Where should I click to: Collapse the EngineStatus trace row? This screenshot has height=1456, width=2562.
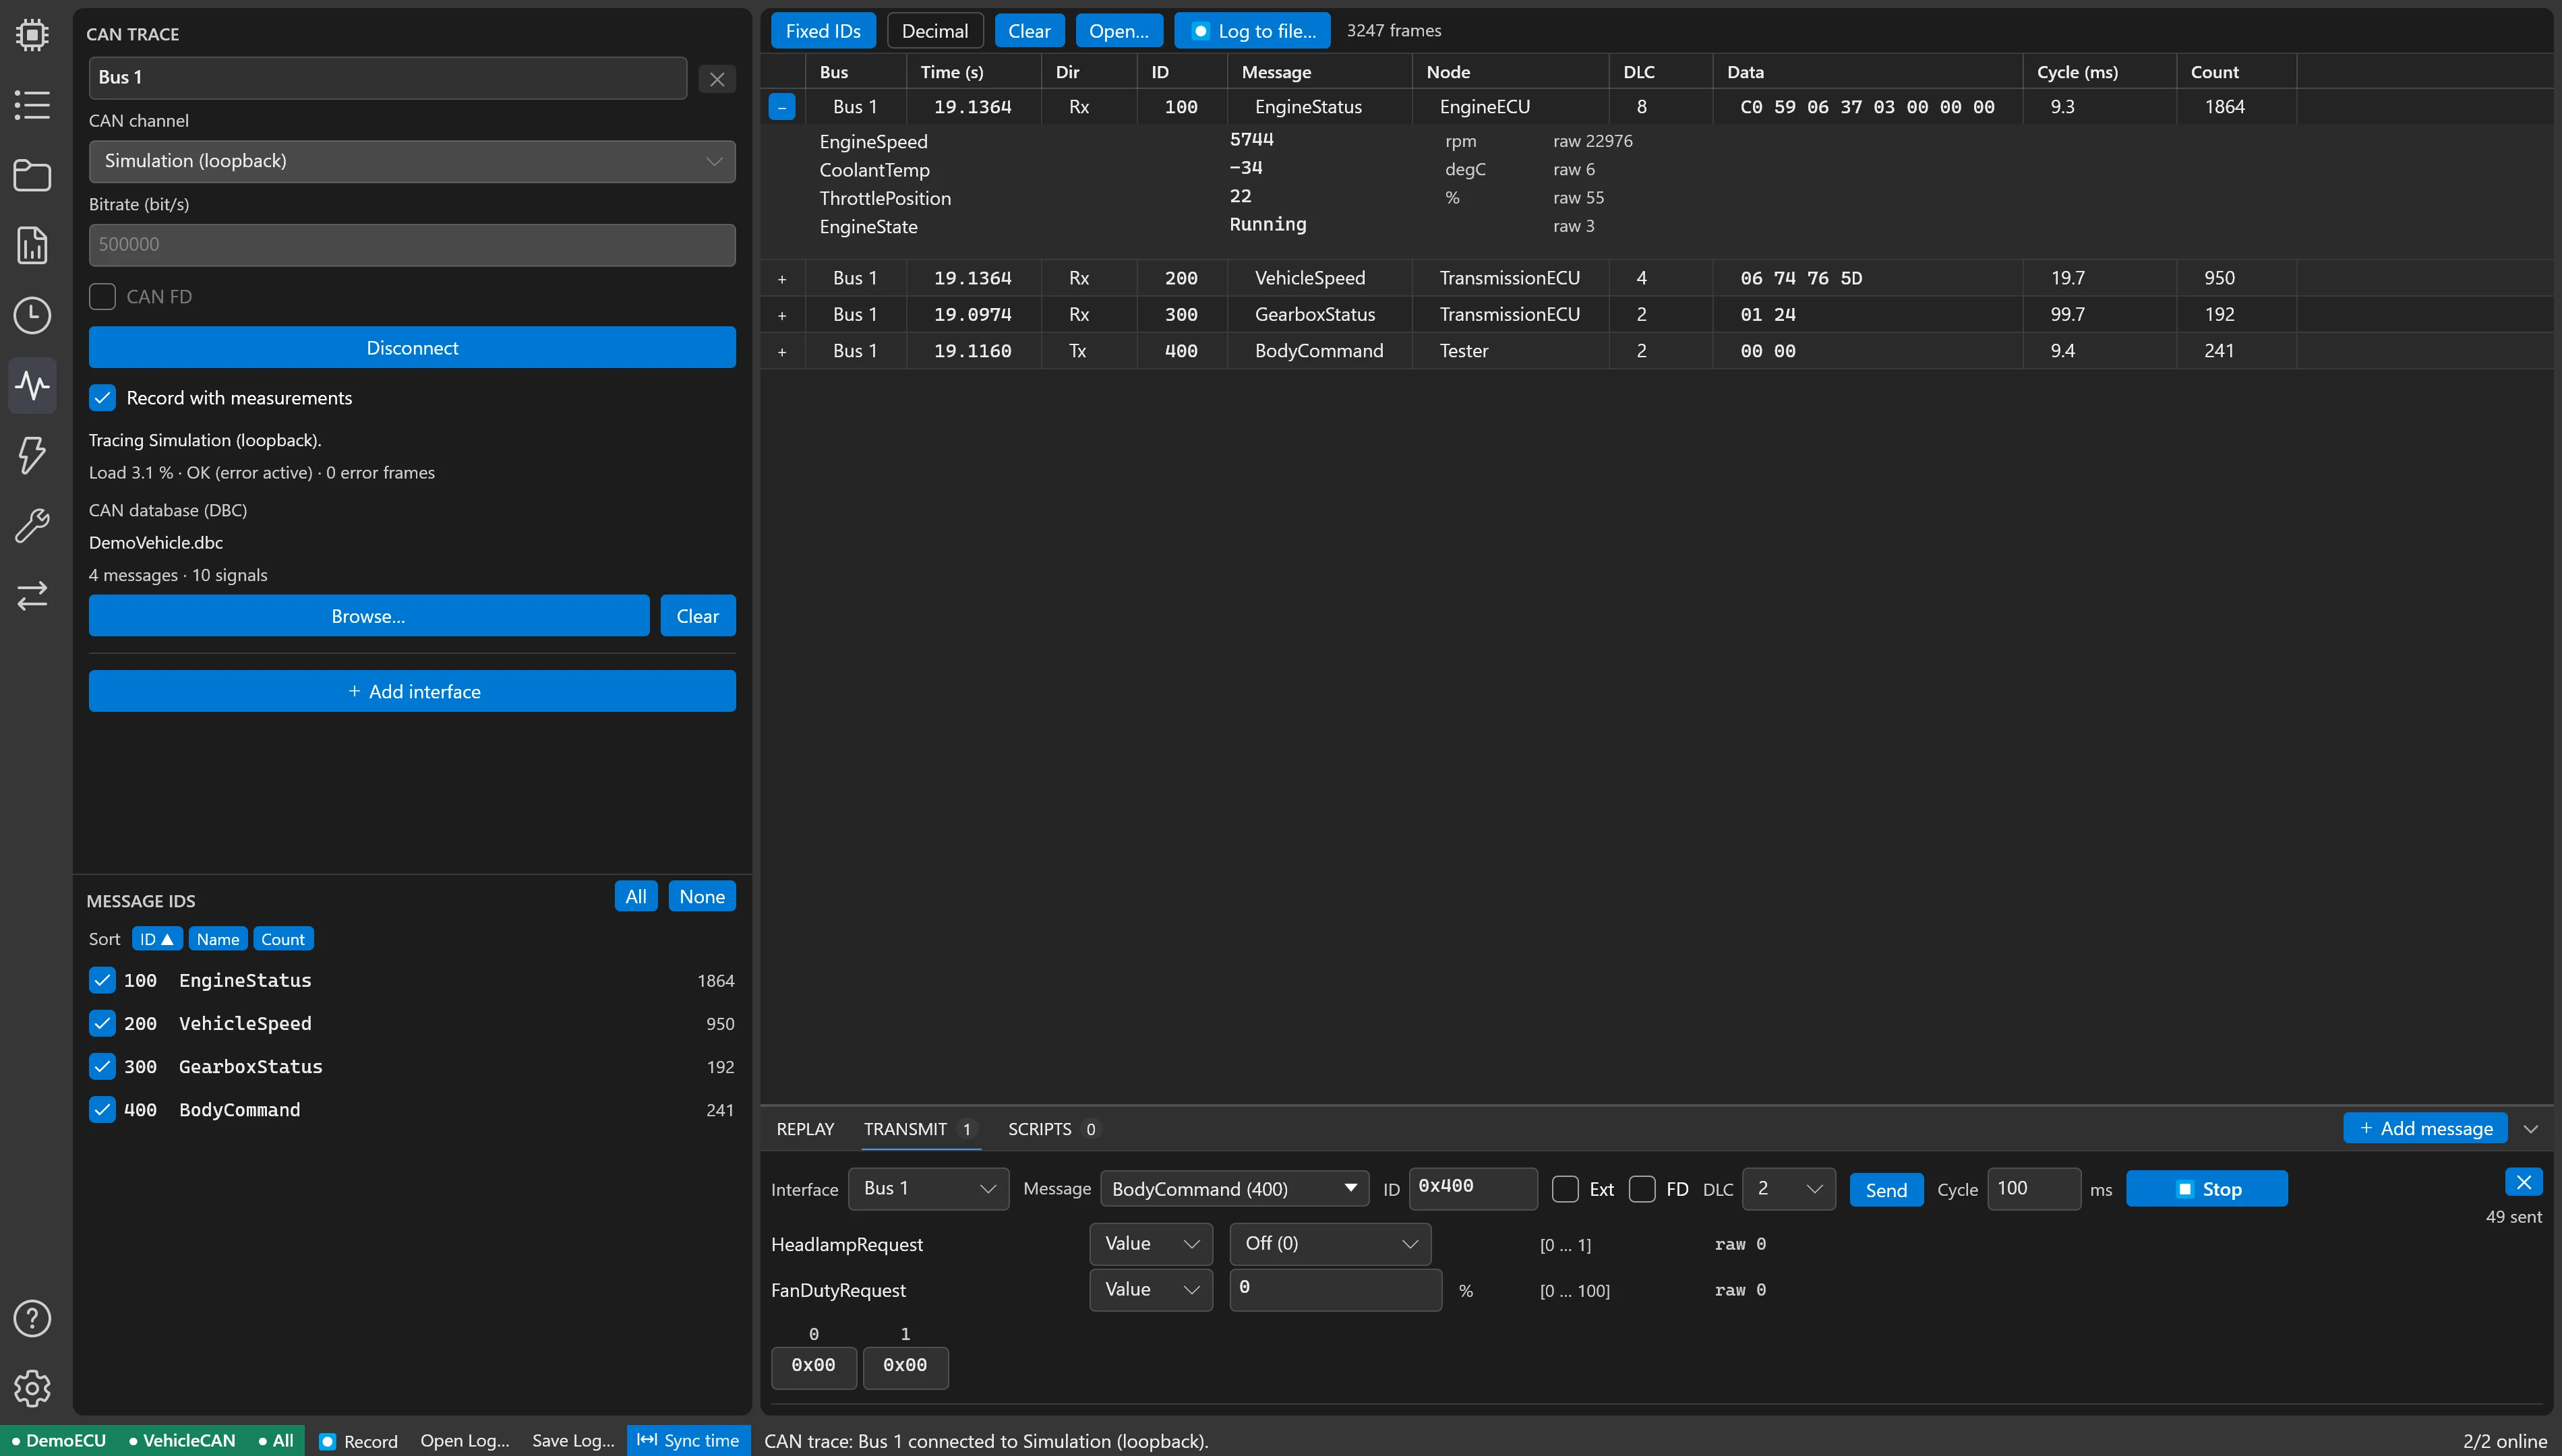782,107
